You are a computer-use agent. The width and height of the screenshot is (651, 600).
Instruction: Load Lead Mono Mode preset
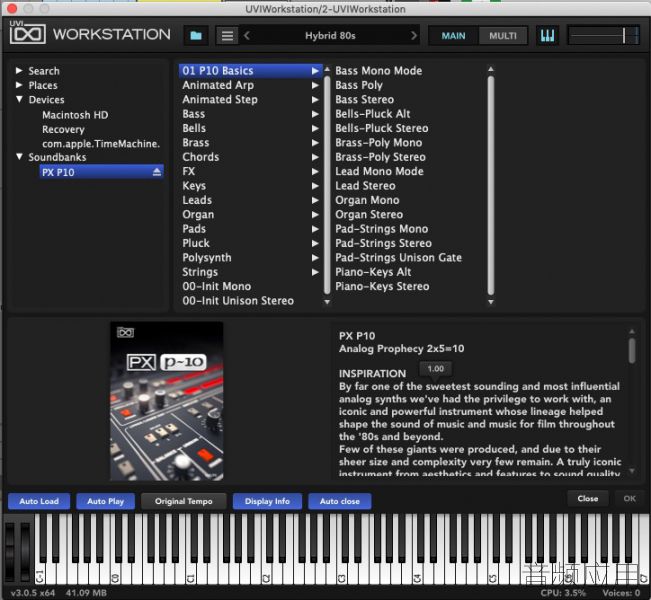379,171
